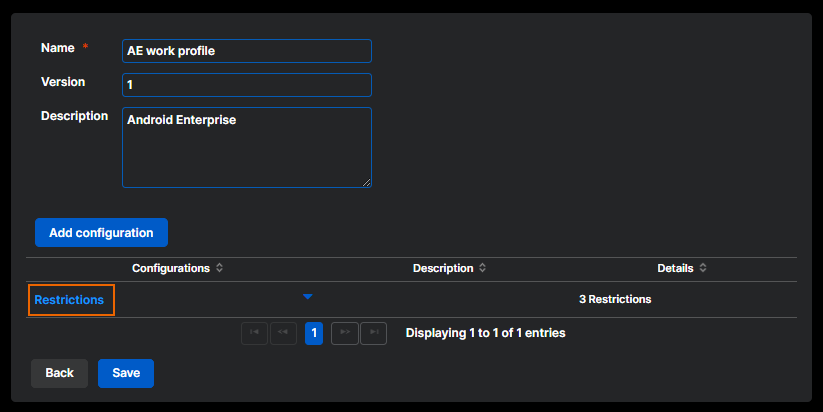This screenshot has height=412, width=823.
Task: Go to the previous page of entries
Action: [283, 333]
